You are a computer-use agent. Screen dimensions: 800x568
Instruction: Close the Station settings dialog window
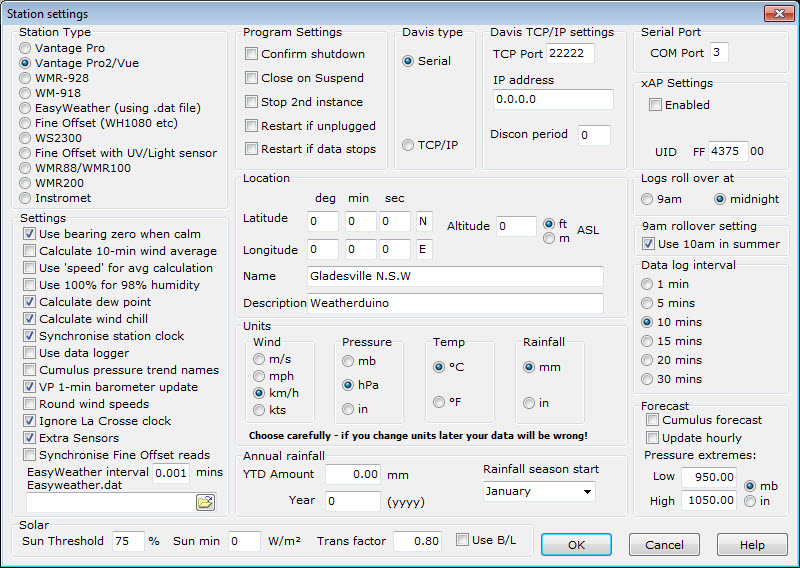(779, 14)
